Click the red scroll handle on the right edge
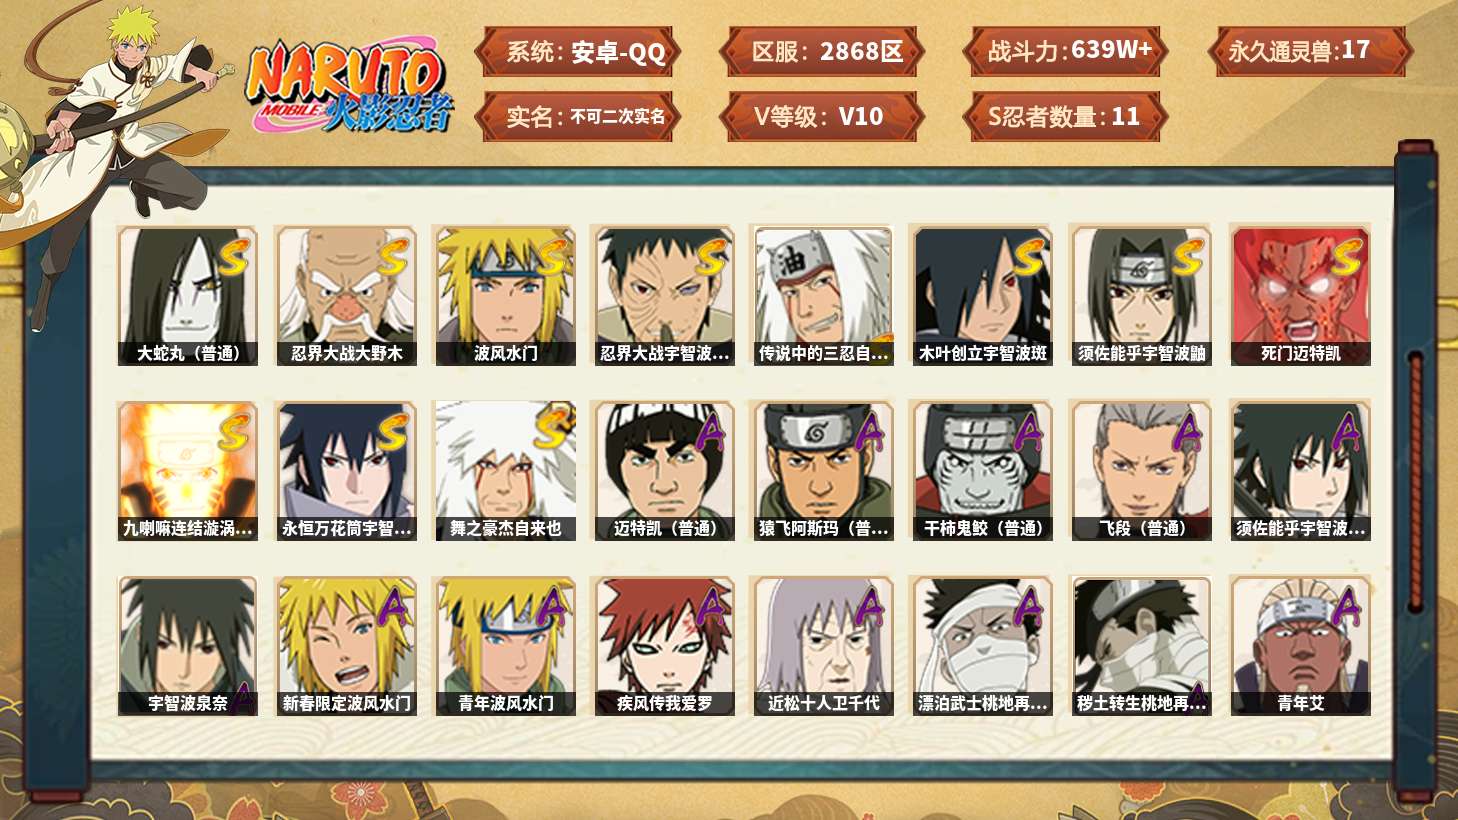 1415,481
